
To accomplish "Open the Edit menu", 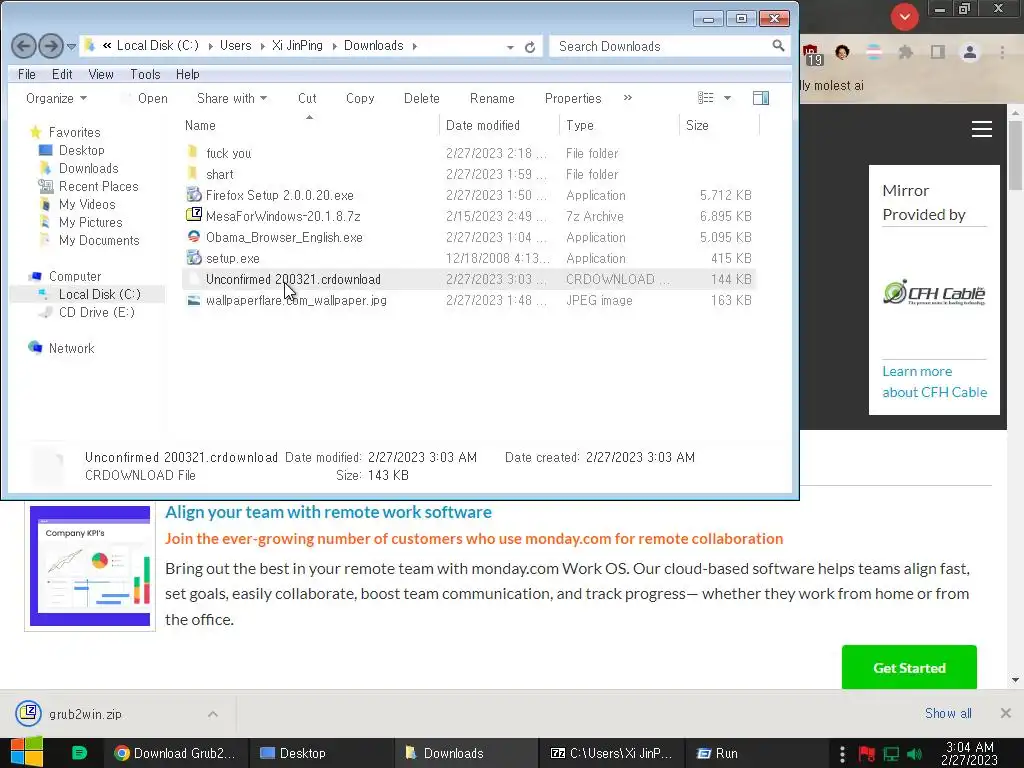I will click(x=62, y=74).
